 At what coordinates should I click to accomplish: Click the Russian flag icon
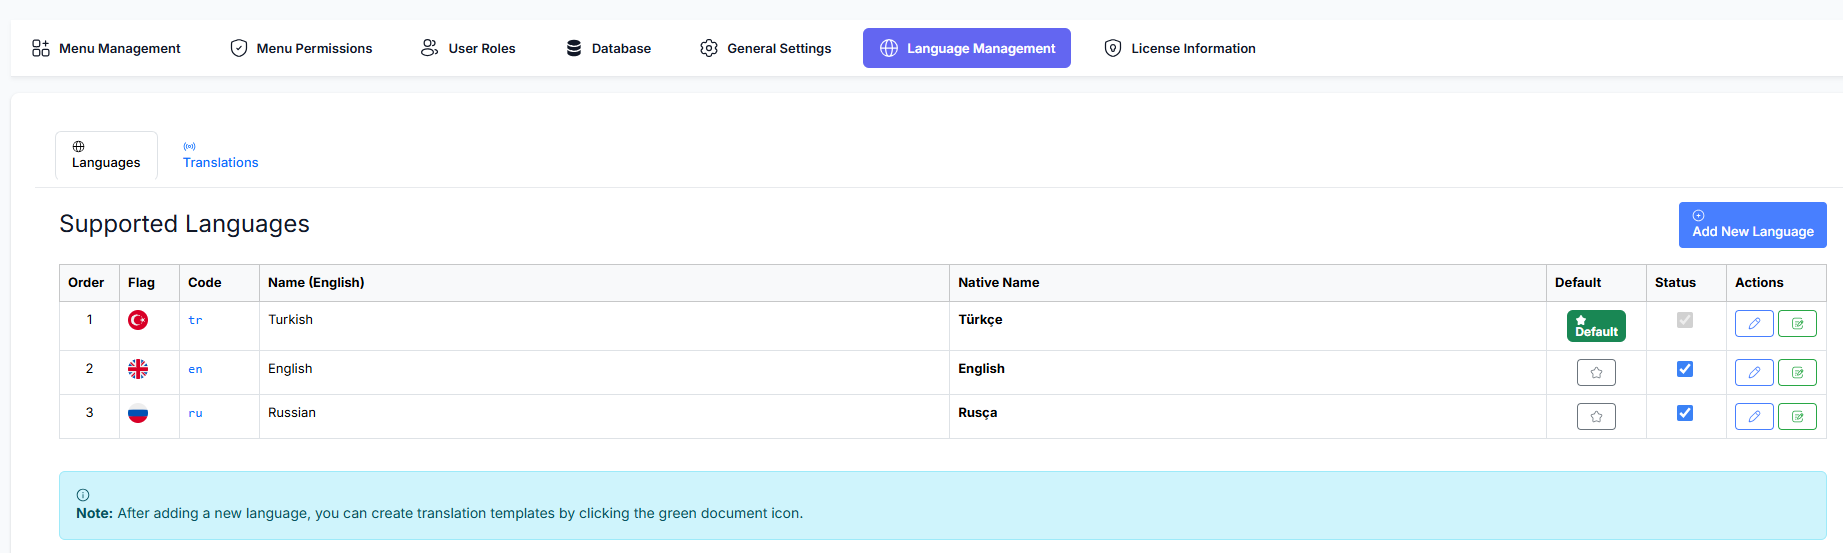click(x=138, y=413)
